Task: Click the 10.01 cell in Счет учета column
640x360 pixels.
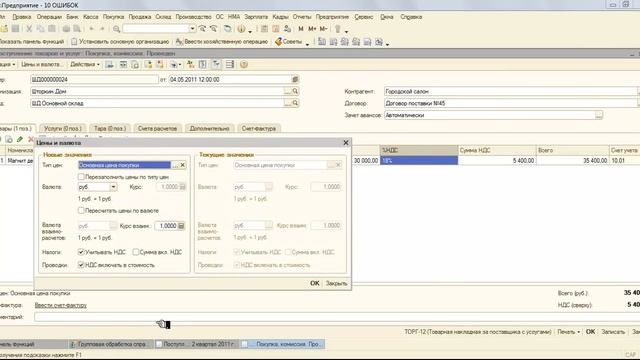Action: coord(624,161)
